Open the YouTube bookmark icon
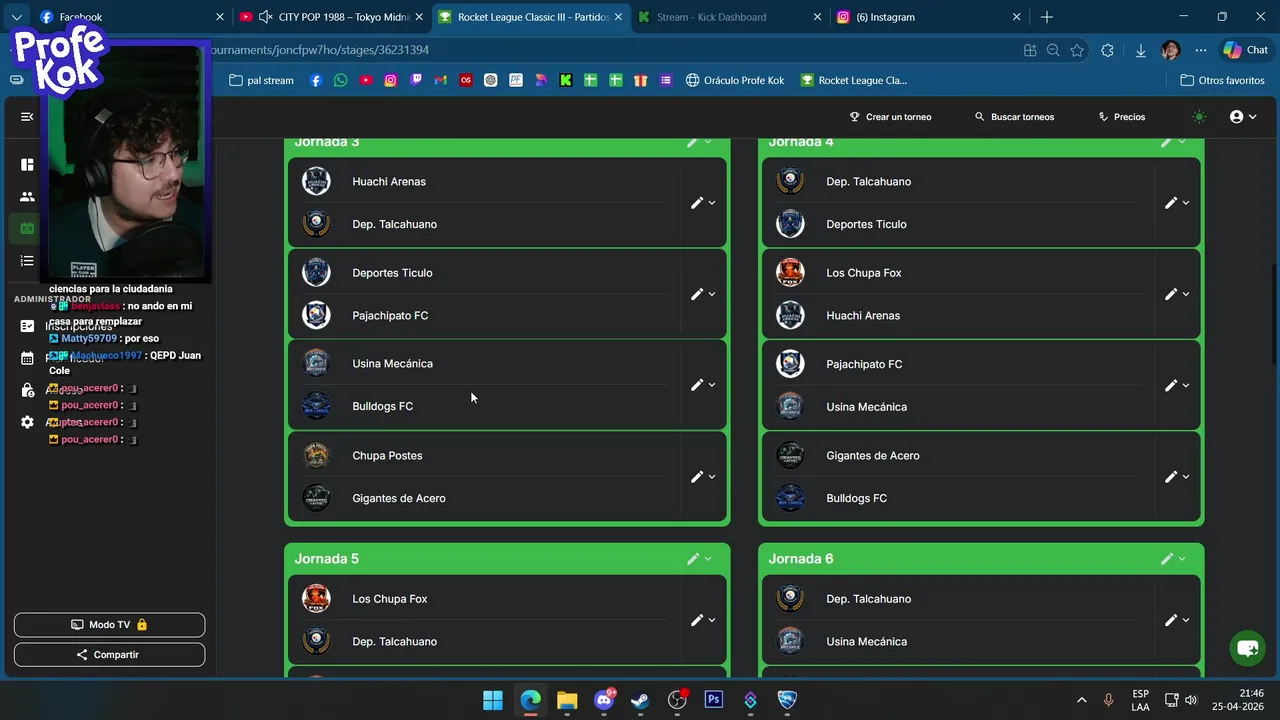Image resolution: width=1280 pixels, height=720 pixels. [366, 80]
